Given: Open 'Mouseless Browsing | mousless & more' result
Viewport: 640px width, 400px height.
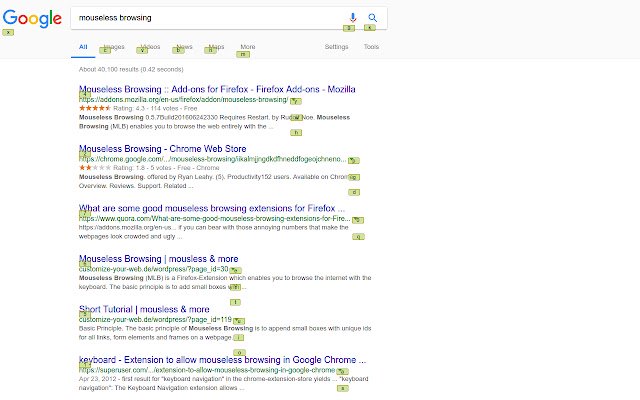Looking at the screenshot, I should tap(158, 259).
